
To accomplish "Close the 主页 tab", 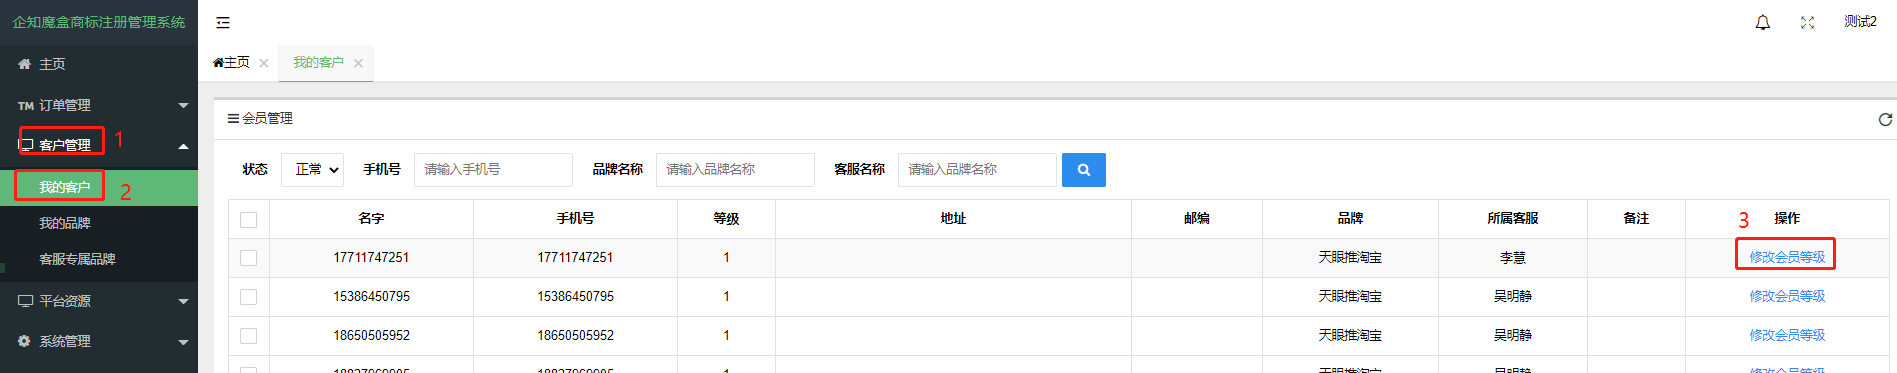I will (x=264, y=63).
